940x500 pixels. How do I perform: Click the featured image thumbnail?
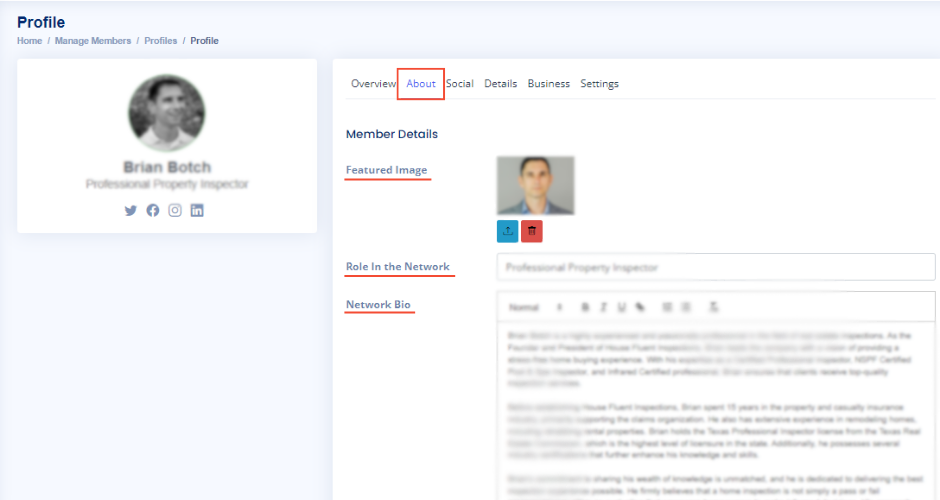click(535, 185)
